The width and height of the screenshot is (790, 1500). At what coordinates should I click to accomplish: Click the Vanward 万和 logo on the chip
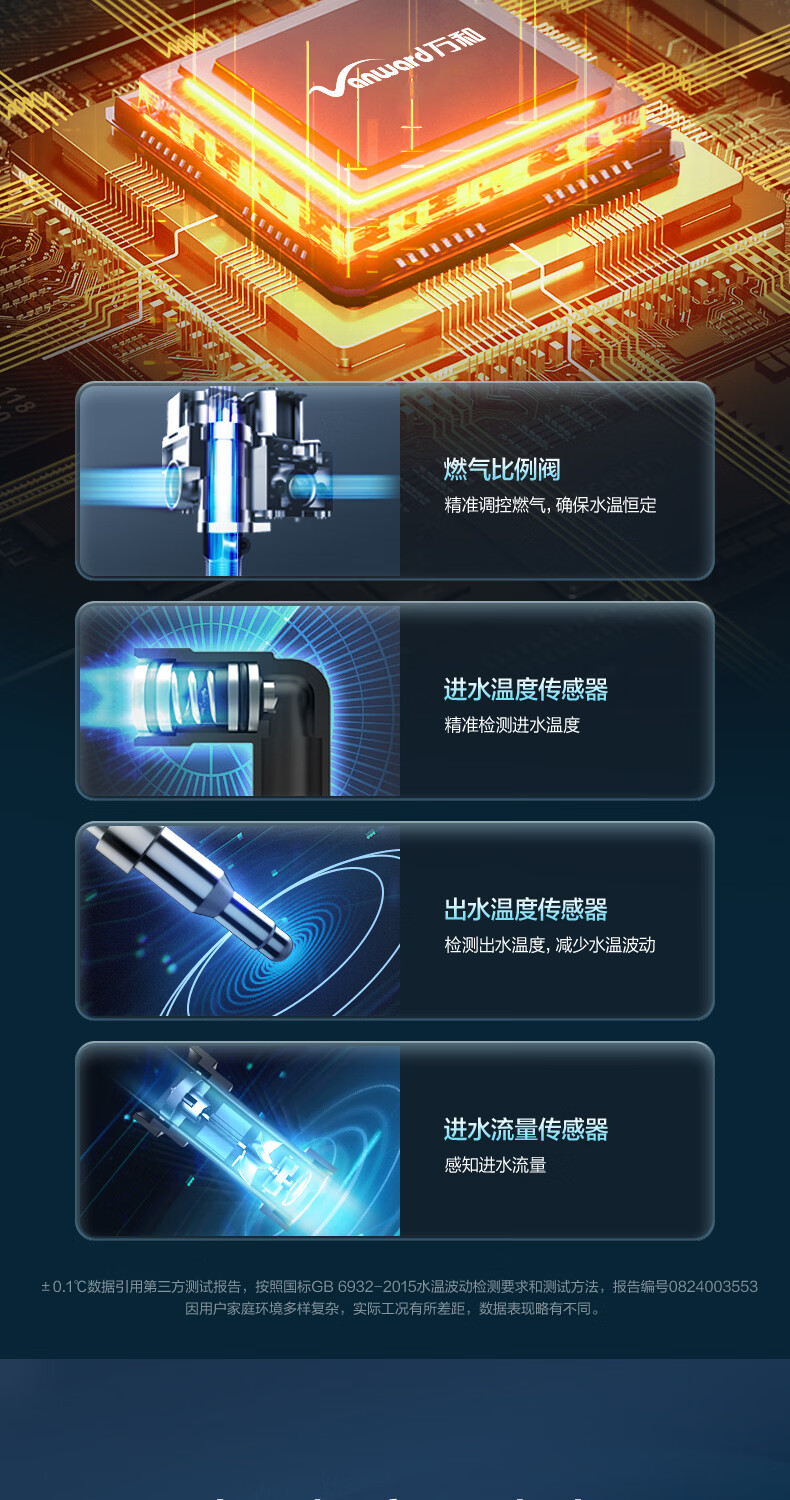coord(397,64)
